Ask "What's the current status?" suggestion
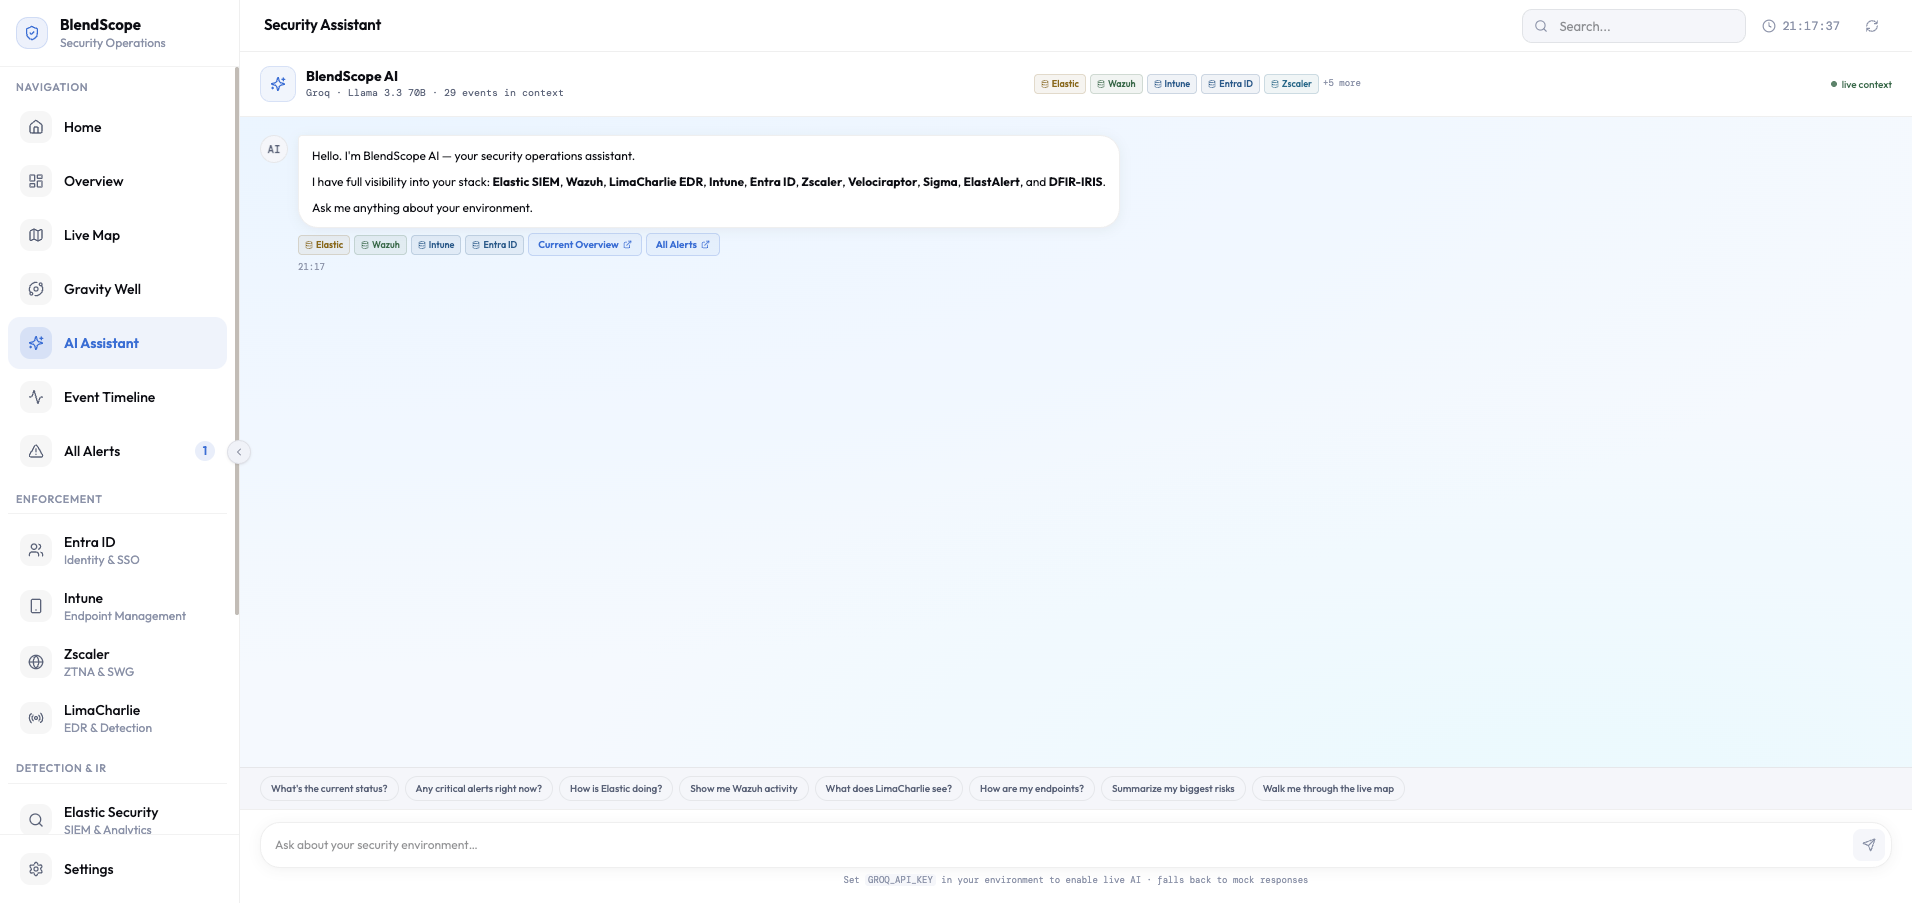 click(x=329, y=789)
